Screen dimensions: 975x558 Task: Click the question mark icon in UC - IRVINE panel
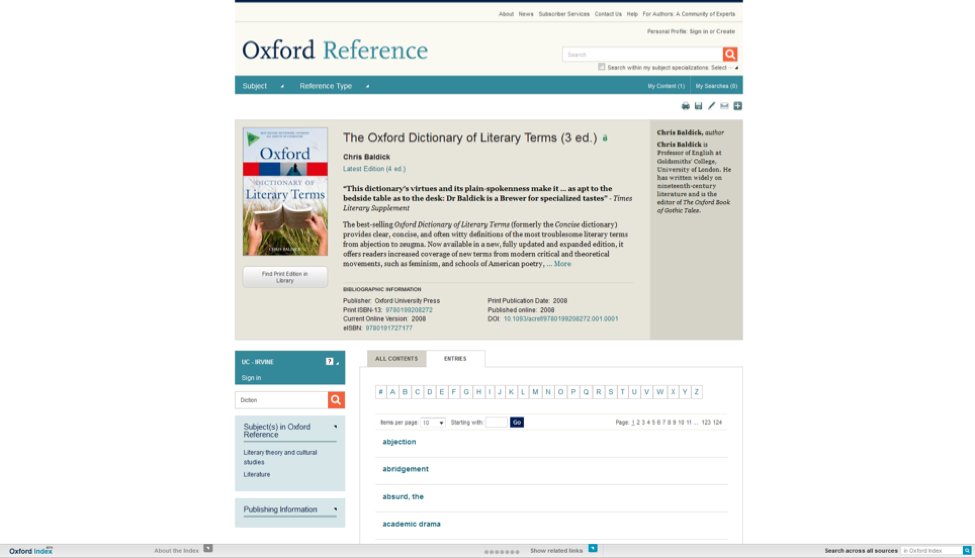(330, 361)
